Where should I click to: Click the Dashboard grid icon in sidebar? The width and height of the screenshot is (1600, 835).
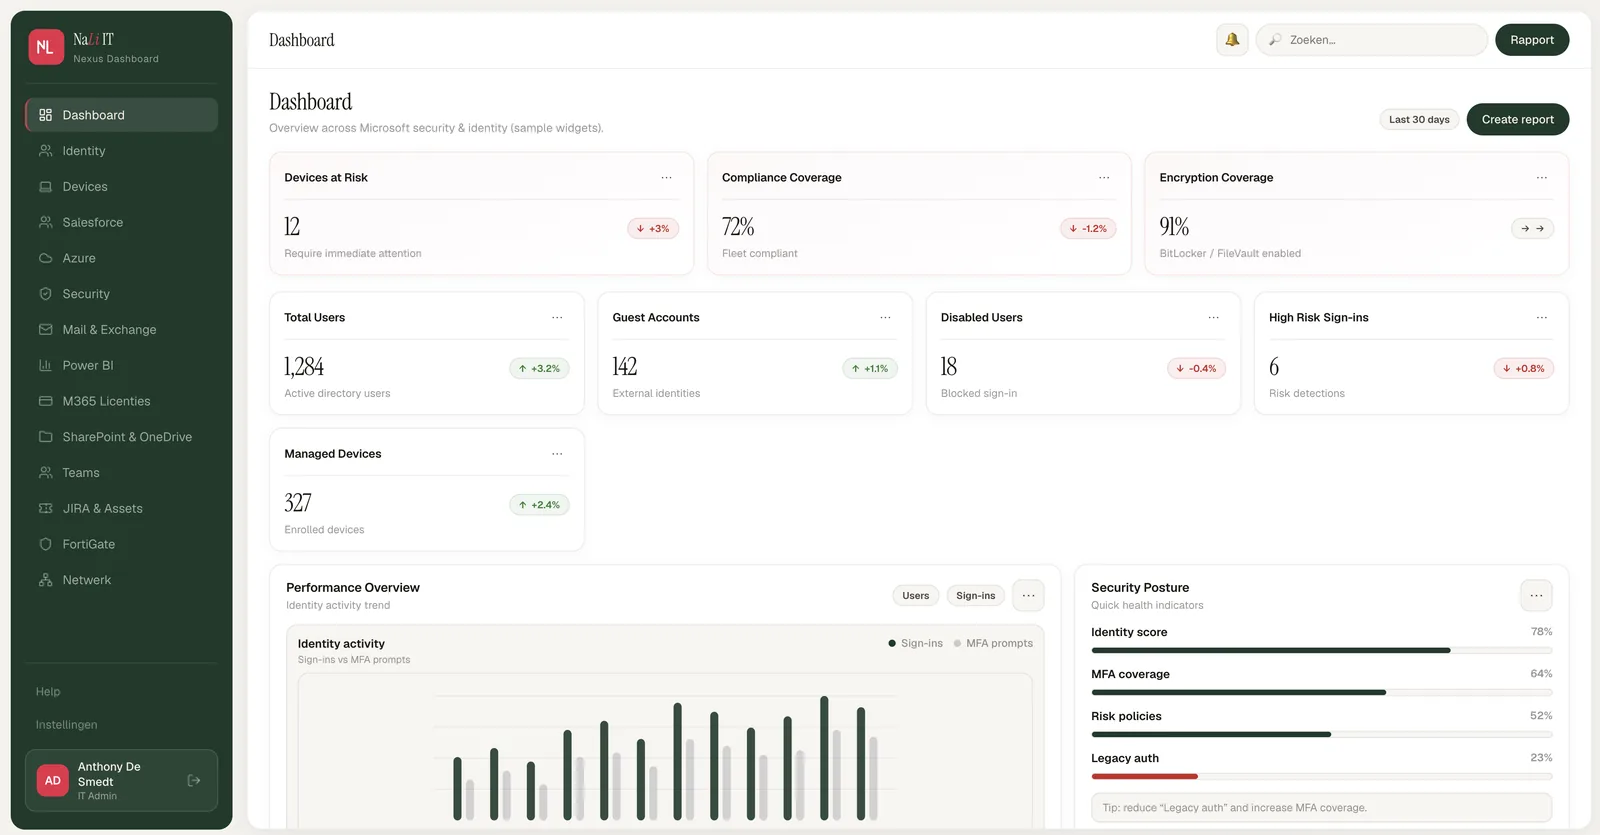click(45, 115)
